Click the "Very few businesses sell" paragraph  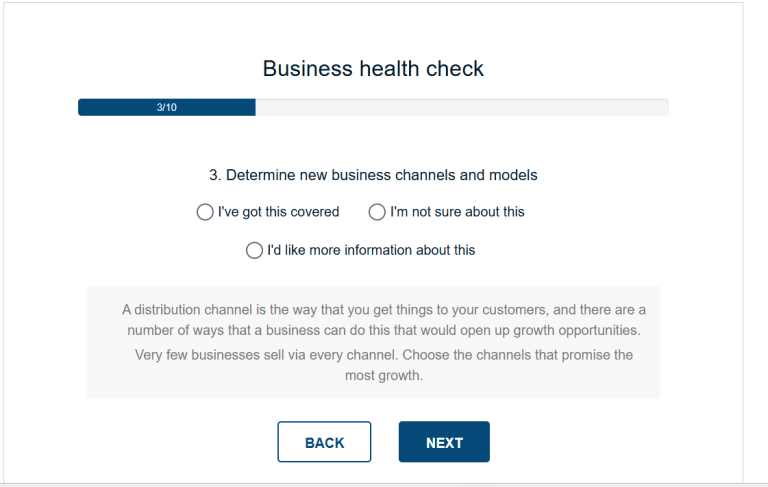[383, 355]
